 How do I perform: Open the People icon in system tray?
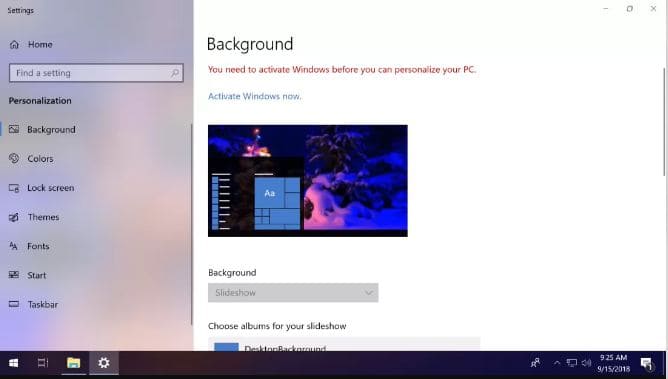[x=536, y=363]
